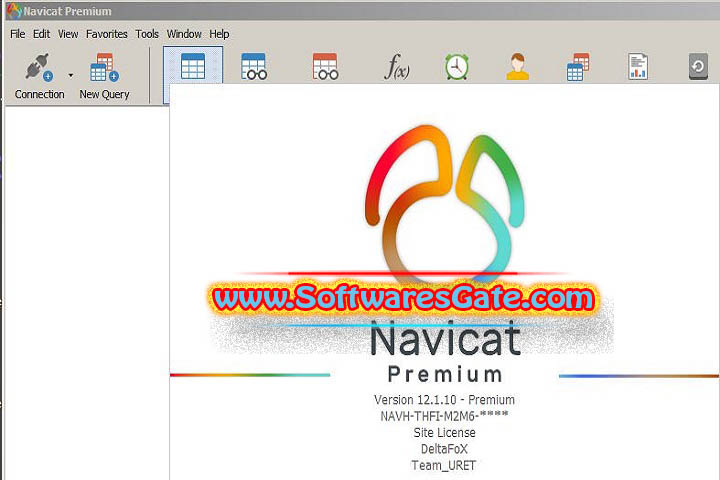Click the Navicat logo in the About splash
Viewport: 720px width, 480px height.
tap(444, 204)
